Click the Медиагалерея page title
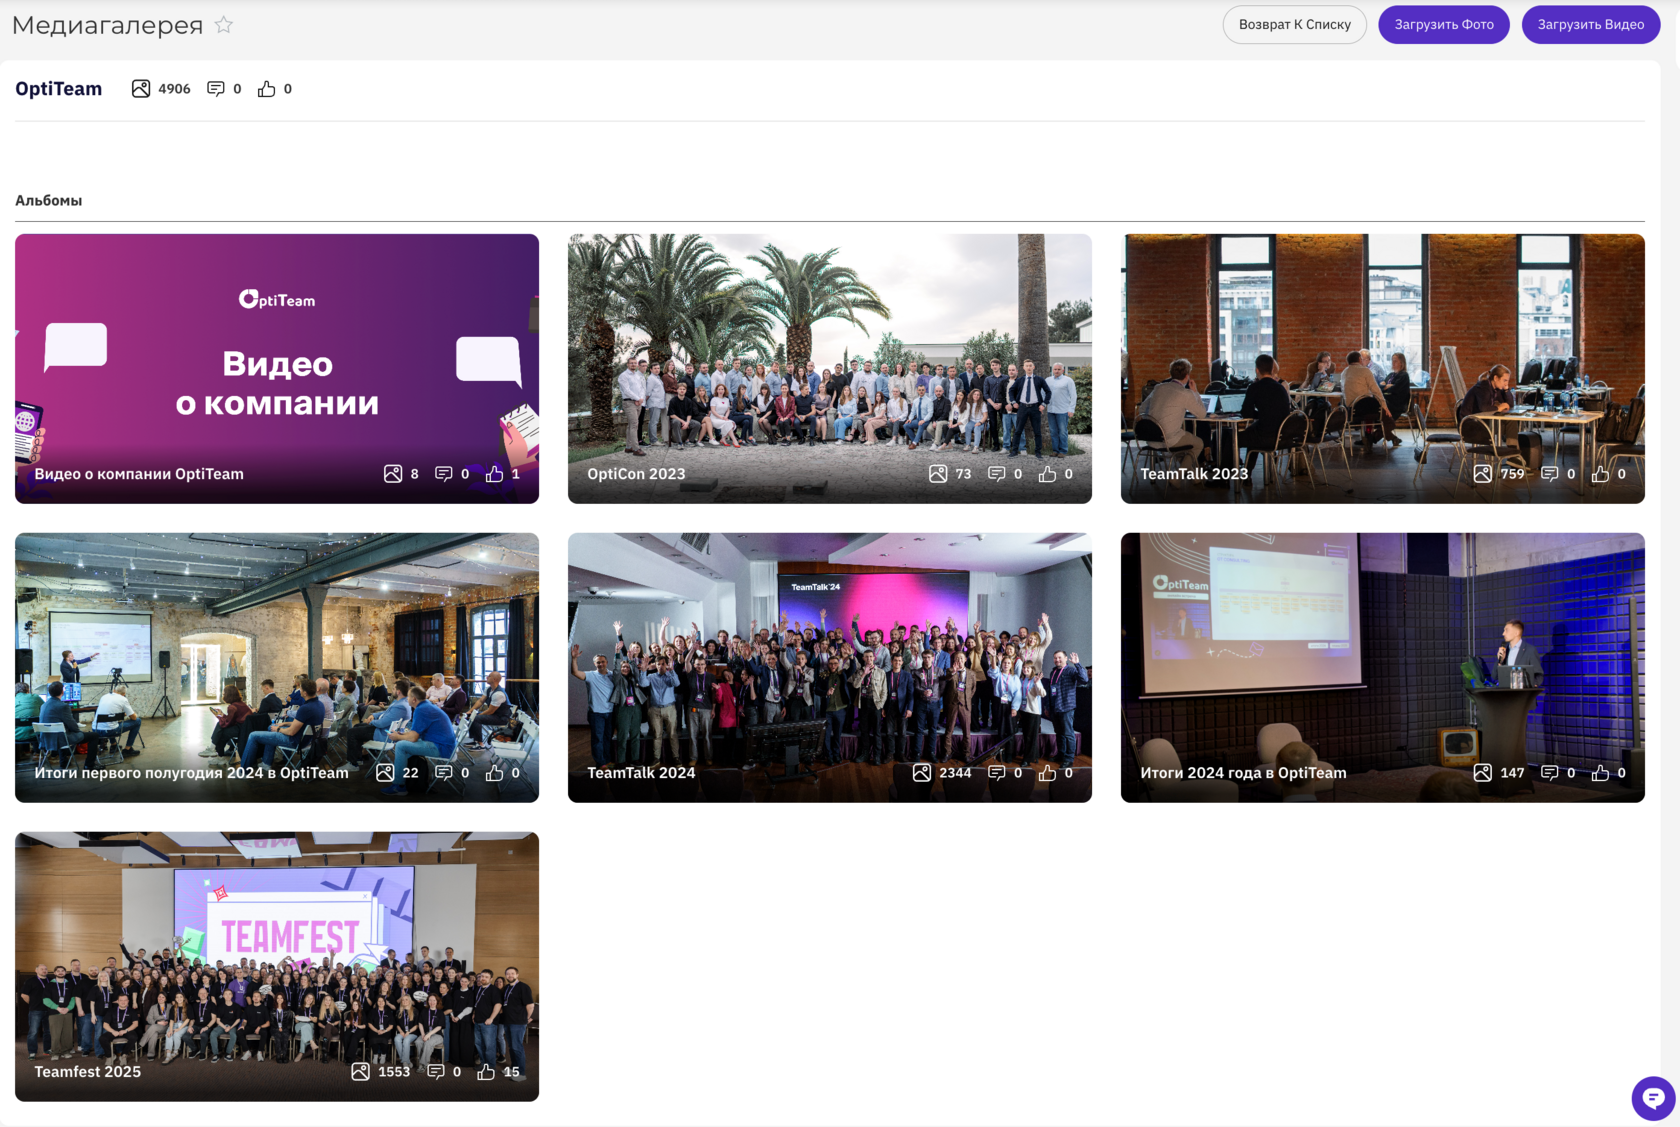Viewport: 1680px width, 1127px height. tap(108, 25)
